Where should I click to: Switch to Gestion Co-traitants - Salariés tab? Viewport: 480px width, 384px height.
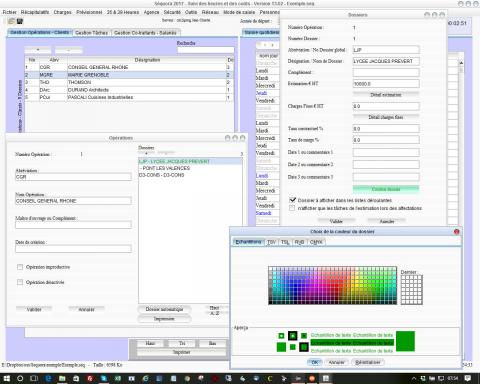[145, 33]
